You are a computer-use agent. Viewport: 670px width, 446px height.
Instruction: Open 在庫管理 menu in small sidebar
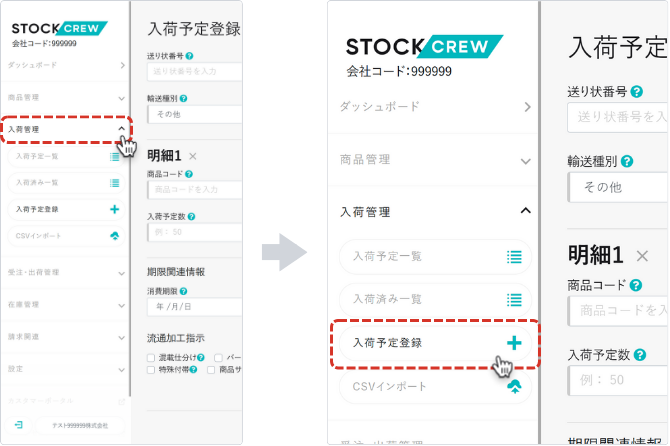[x=65, y=304]
